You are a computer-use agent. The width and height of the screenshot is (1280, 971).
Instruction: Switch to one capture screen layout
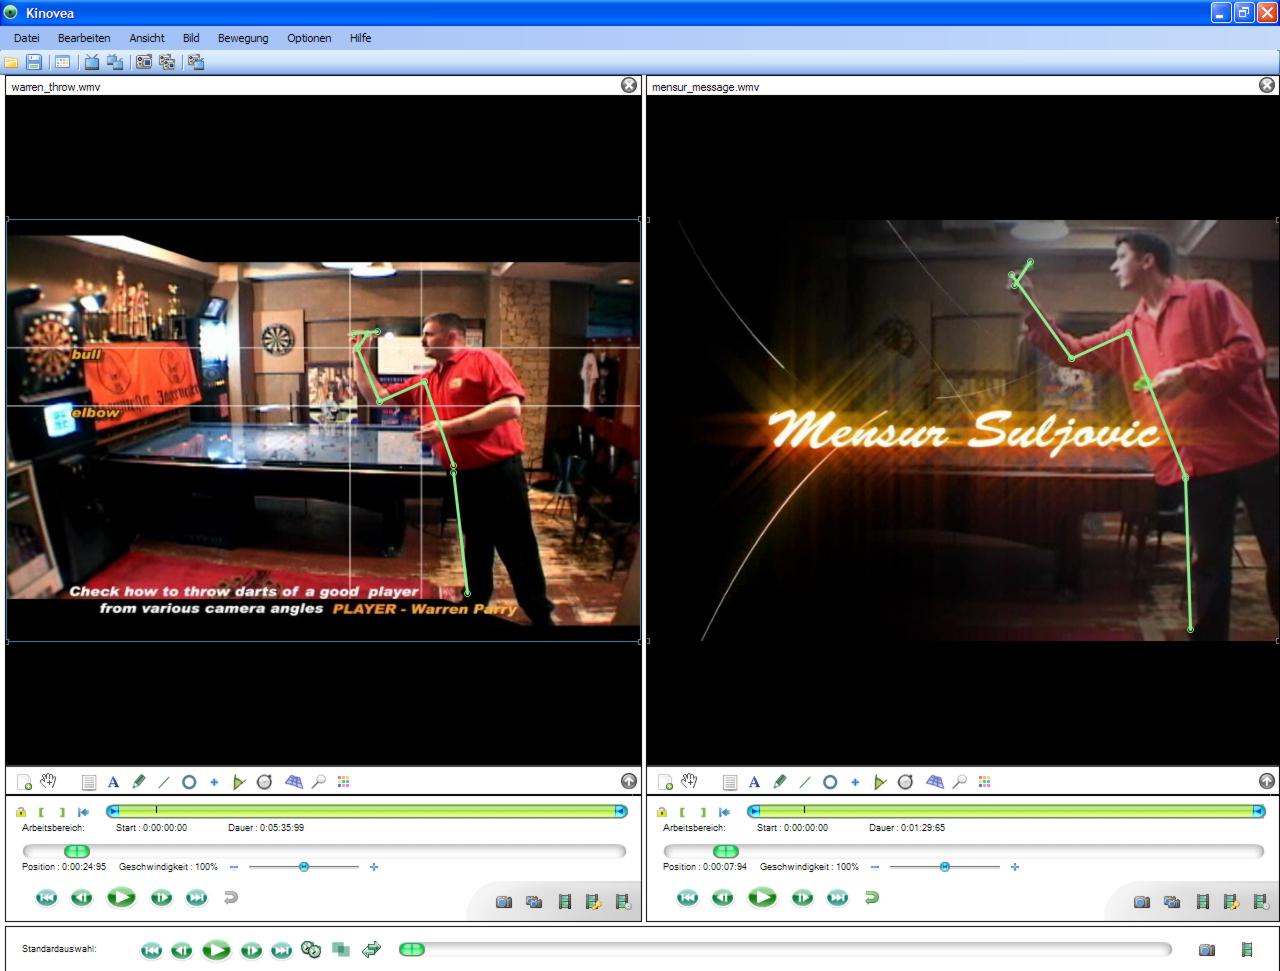pos(143,62)
